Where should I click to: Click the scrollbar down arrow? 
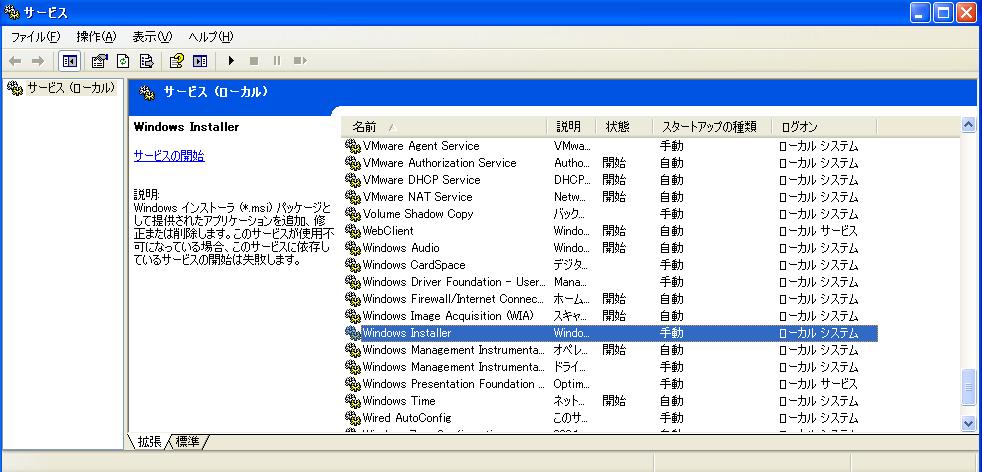point(969,424)
